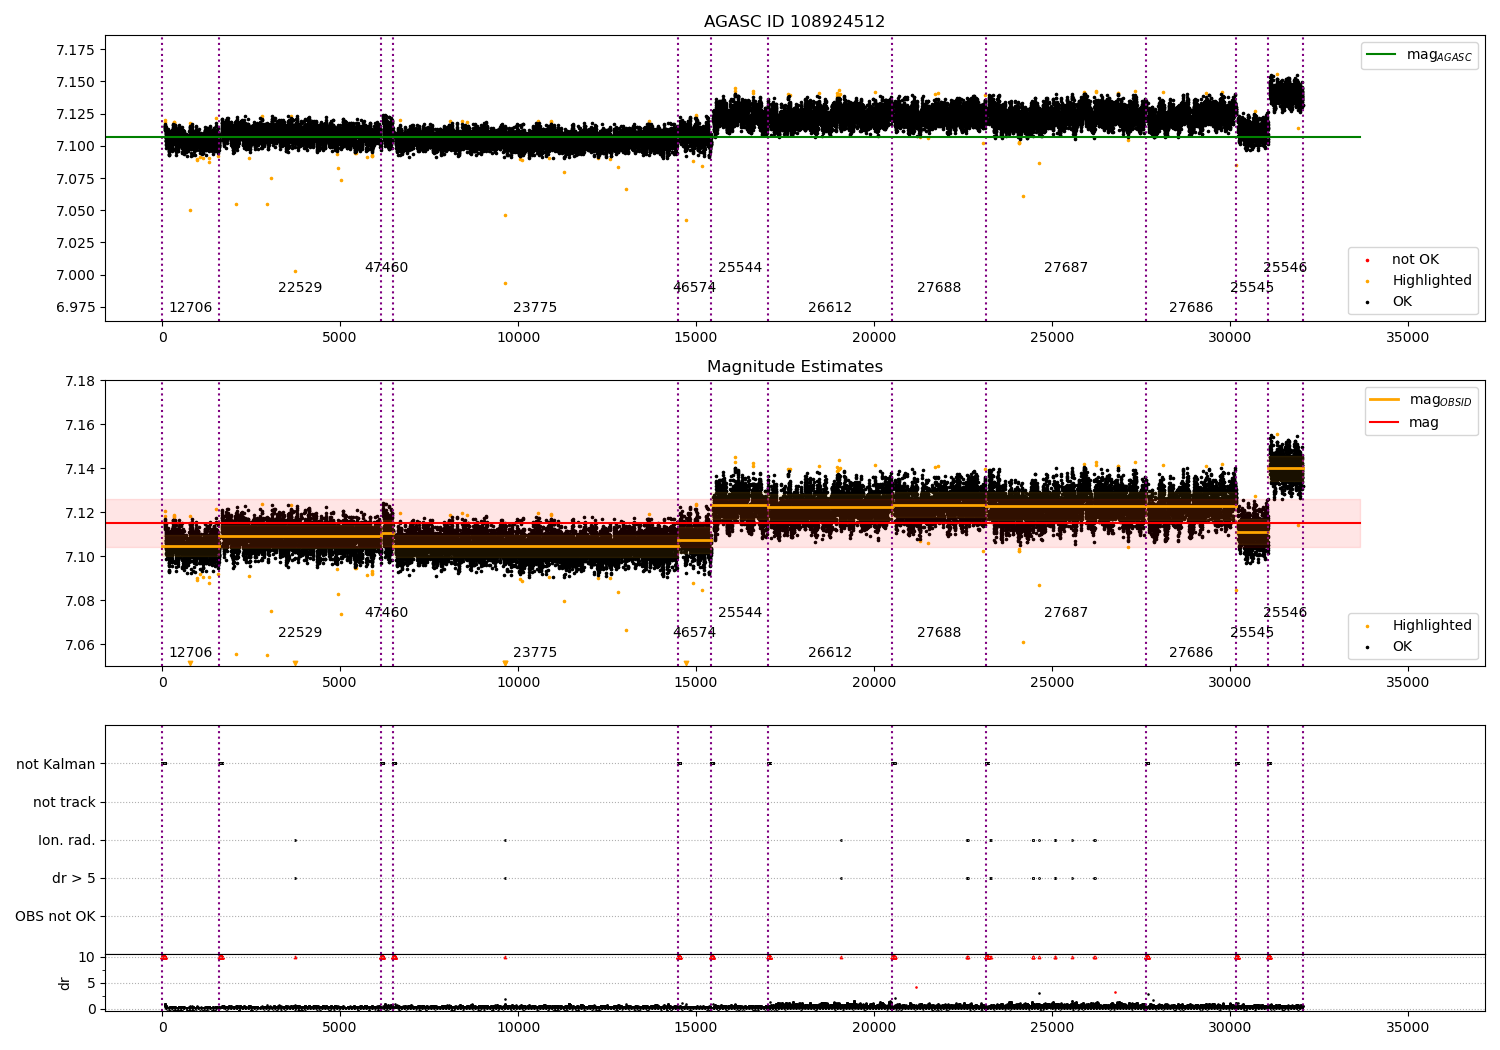Click the 'dr > 5' axis label
The width and height of the screenshot is (1500, 1050).
tap(74, 878)
